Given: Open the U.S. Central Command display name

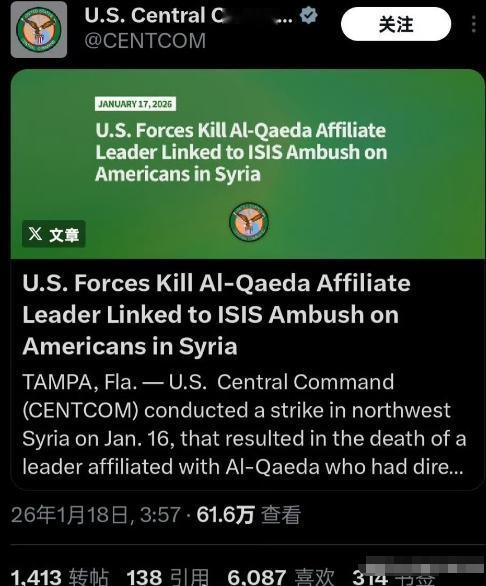Looking at the screenshot, I should tap(188, 16).
